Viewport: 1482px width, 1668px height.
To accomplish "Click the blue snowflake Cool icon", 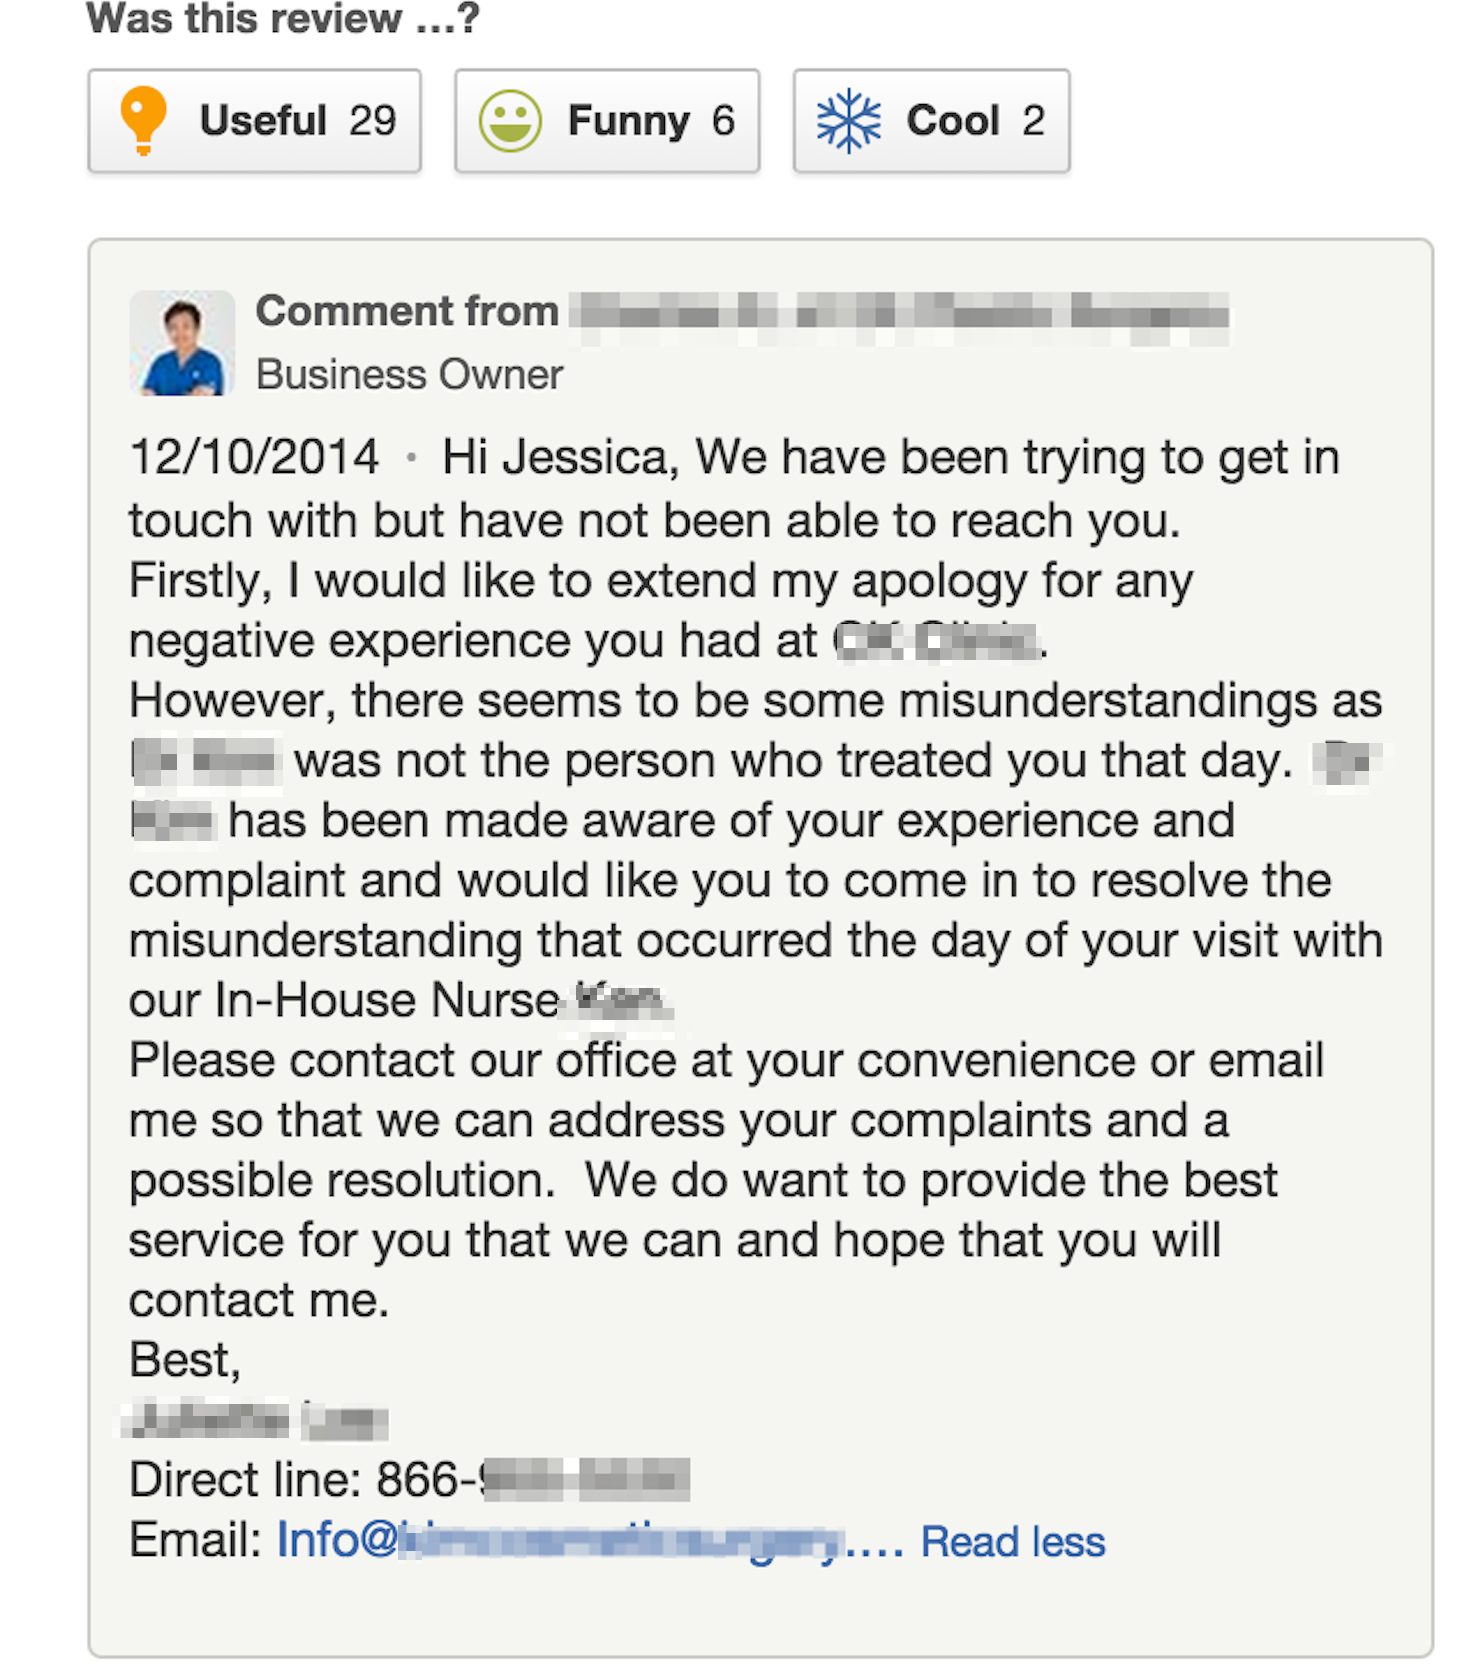I will click(849, 121).
